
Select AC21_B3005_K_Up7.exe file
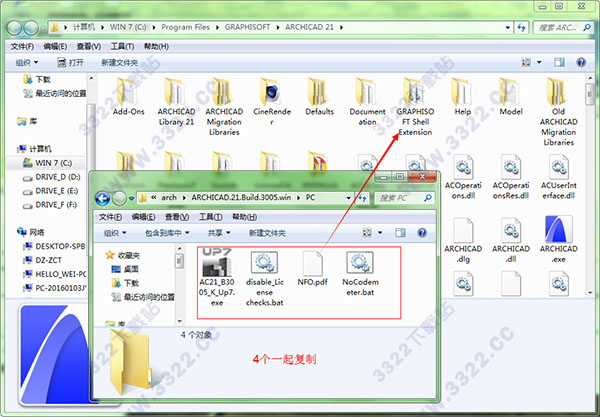click(x=217, y=278)
